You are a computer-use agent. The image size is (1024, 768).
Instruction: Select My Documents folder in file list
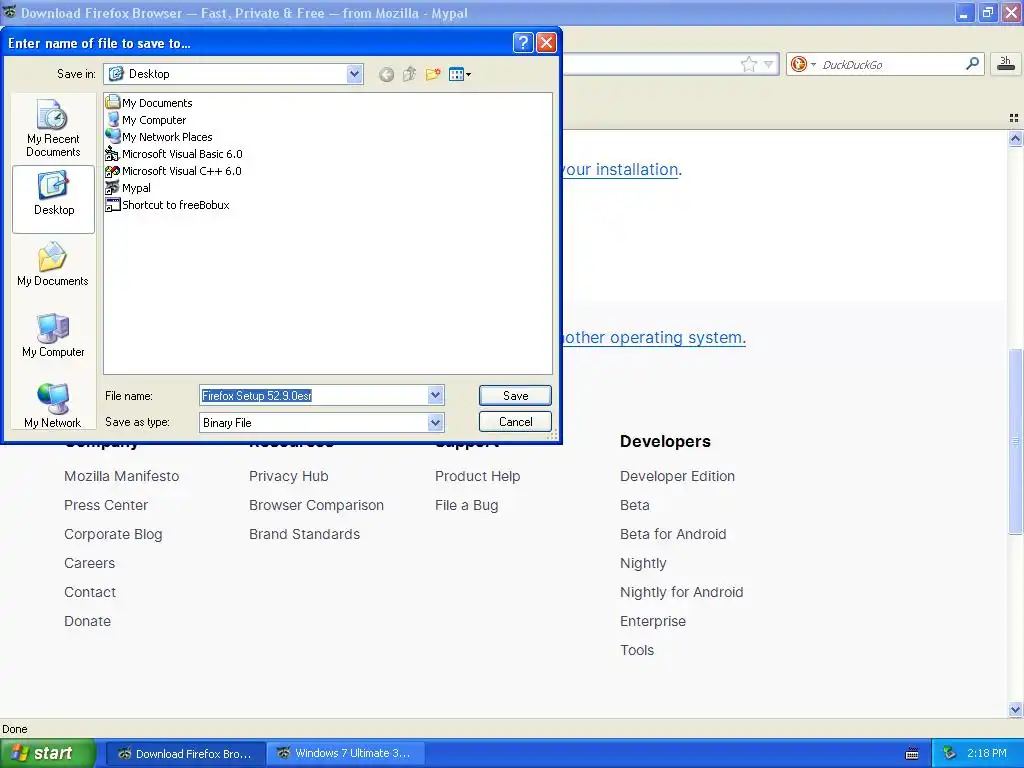[x=149, y=103]
